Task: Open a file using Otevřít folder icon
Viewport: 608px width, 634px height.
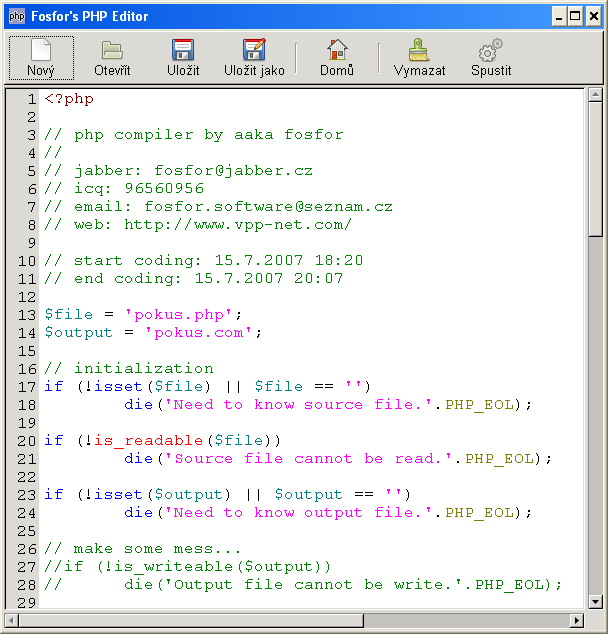Action: point(112,58)
